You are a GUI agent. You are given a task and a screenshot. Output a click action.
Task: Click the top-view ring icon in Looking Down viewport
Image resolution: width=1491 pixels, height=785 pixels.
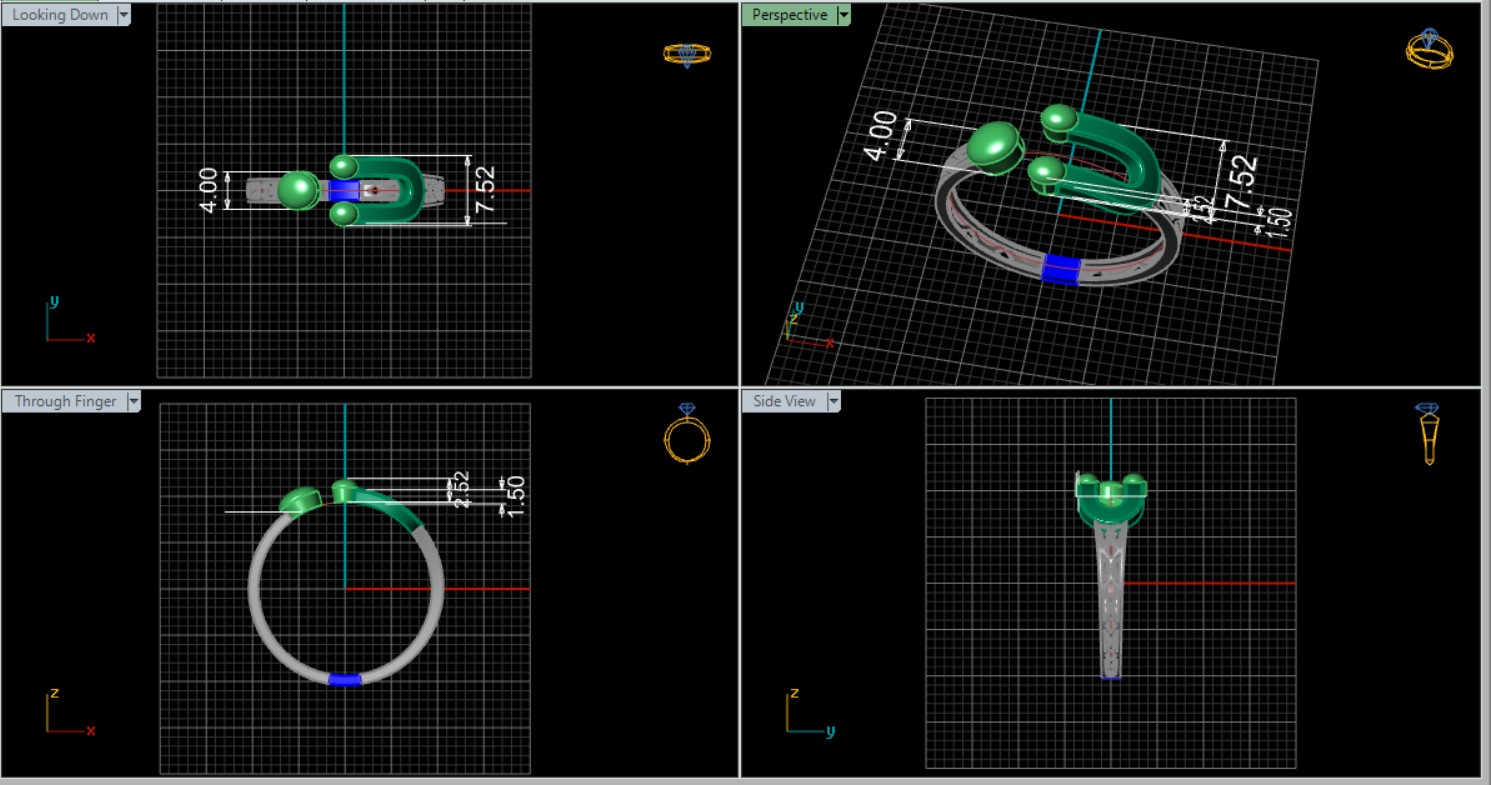(687, 54)
